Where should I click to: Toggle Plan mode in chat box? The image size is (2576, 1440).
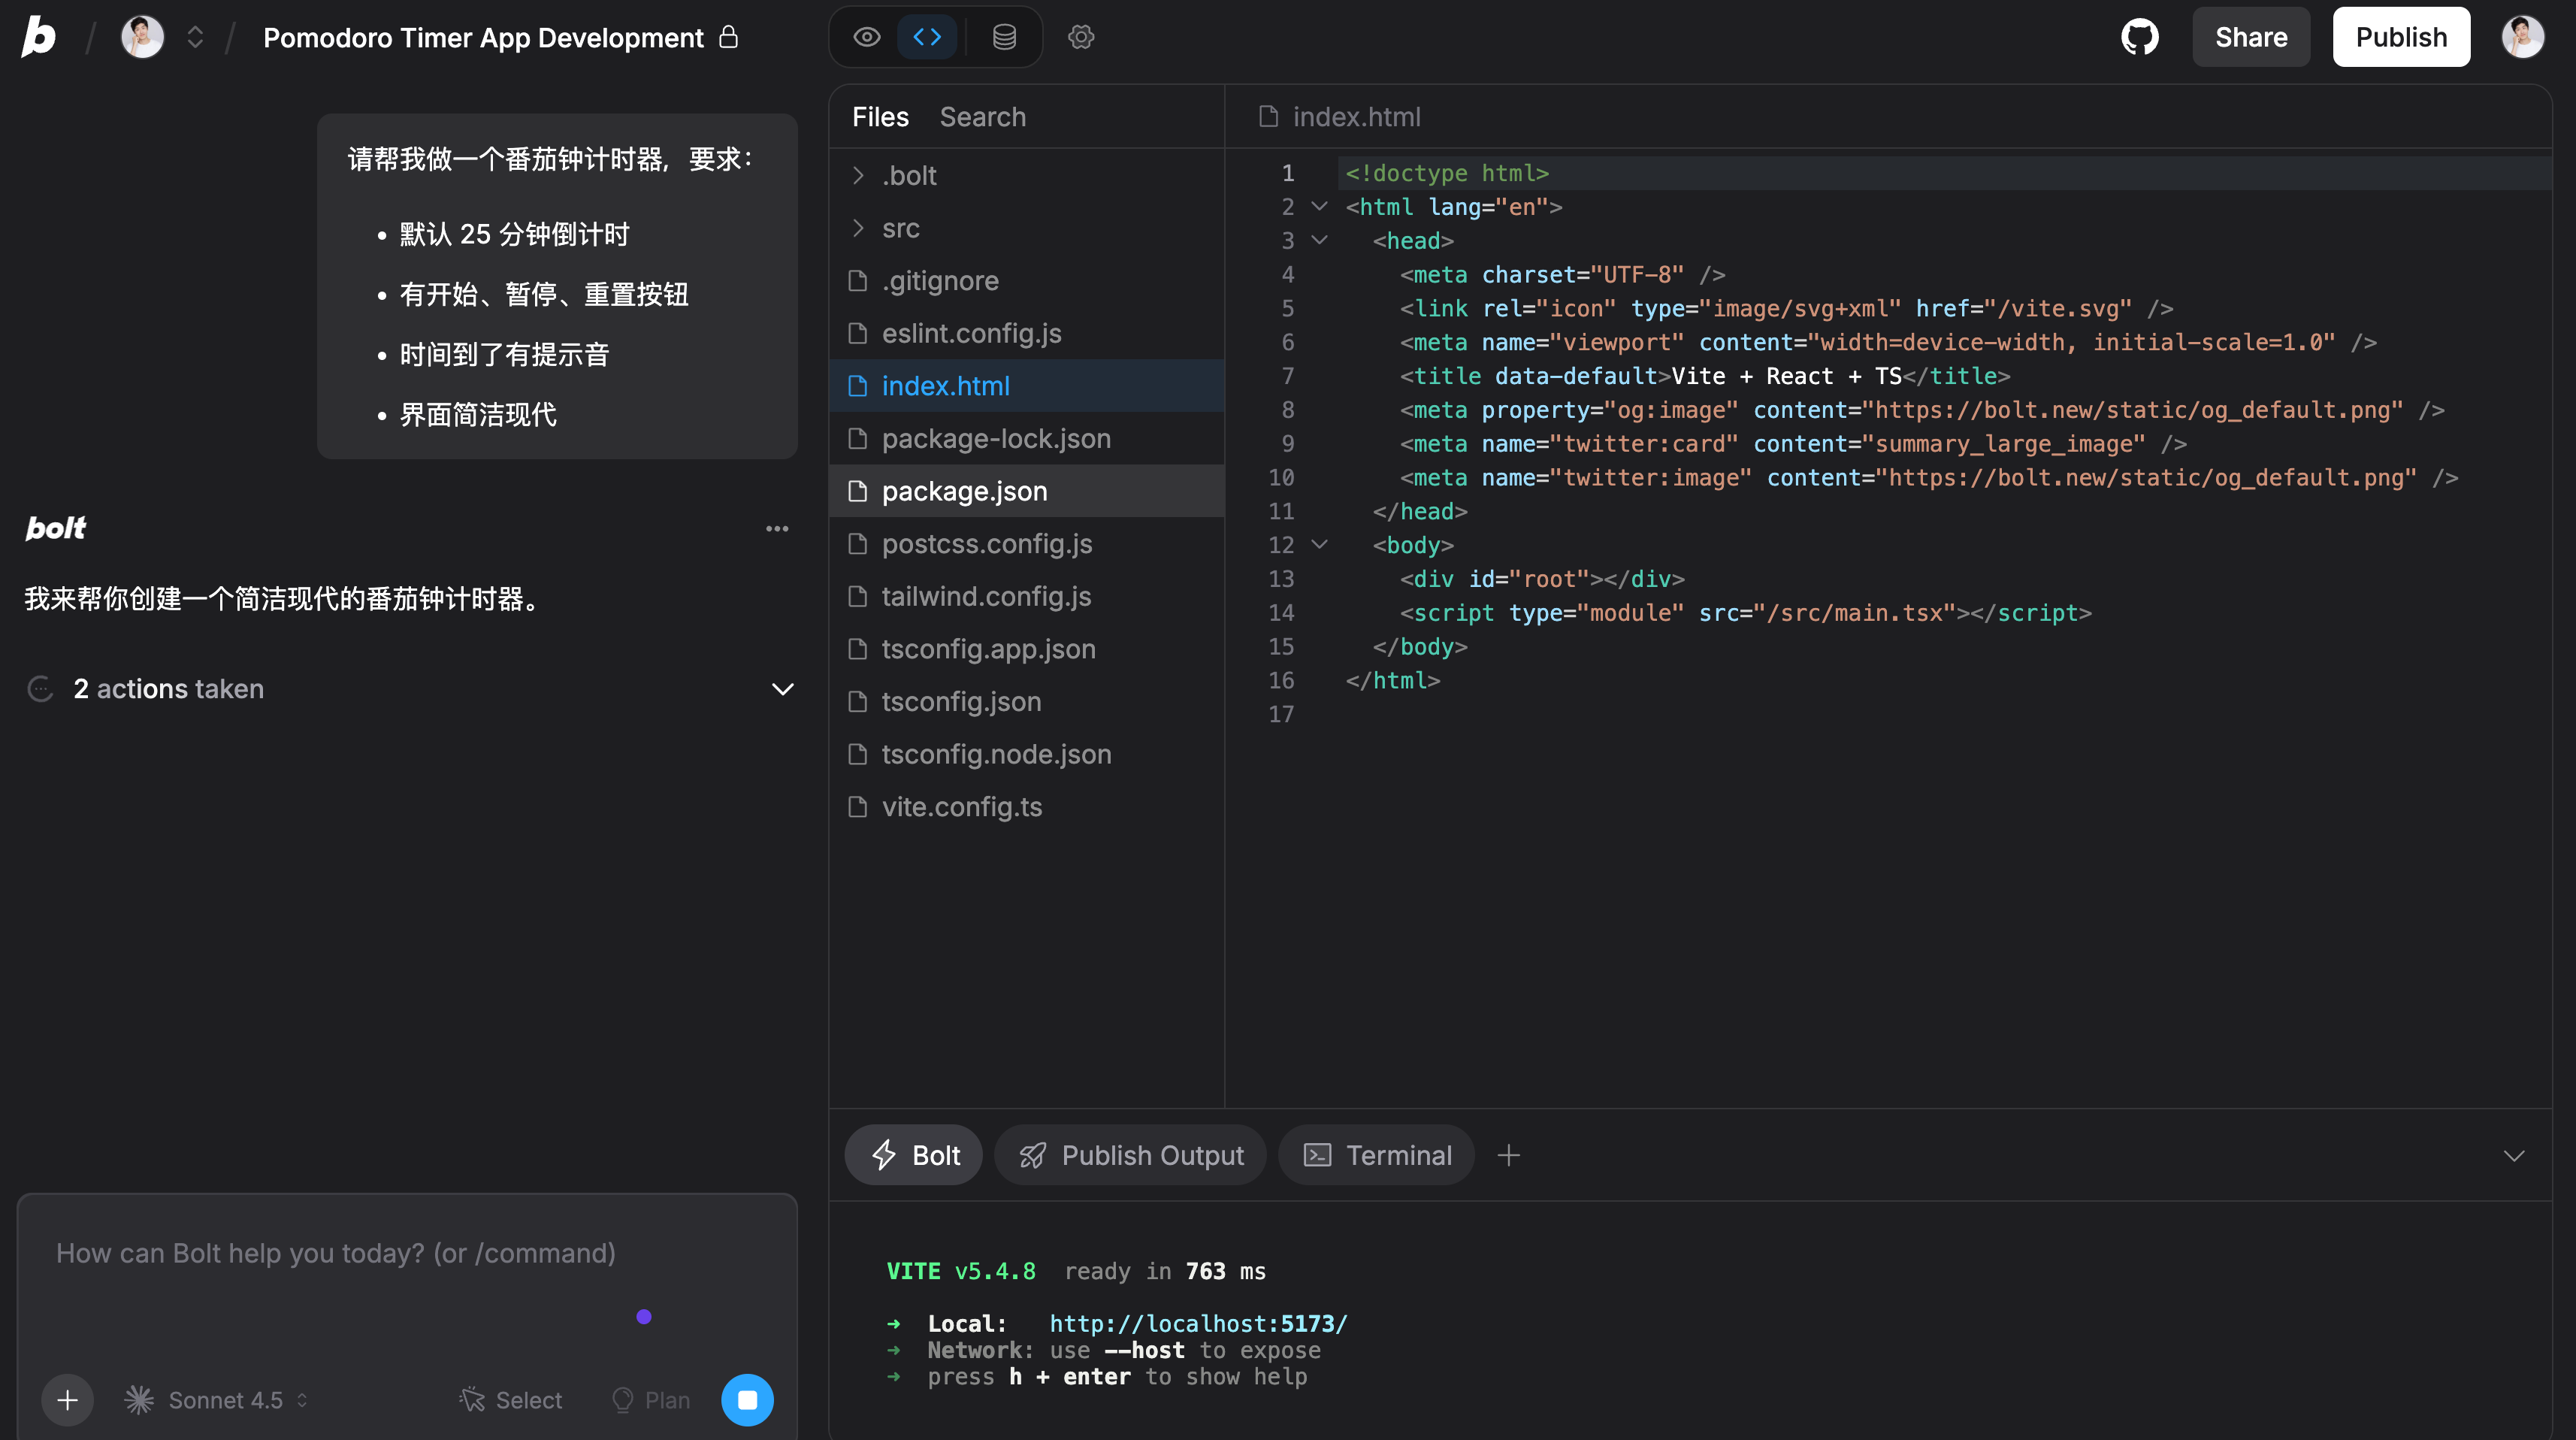pyautogui.click(x=651, y=1400)
